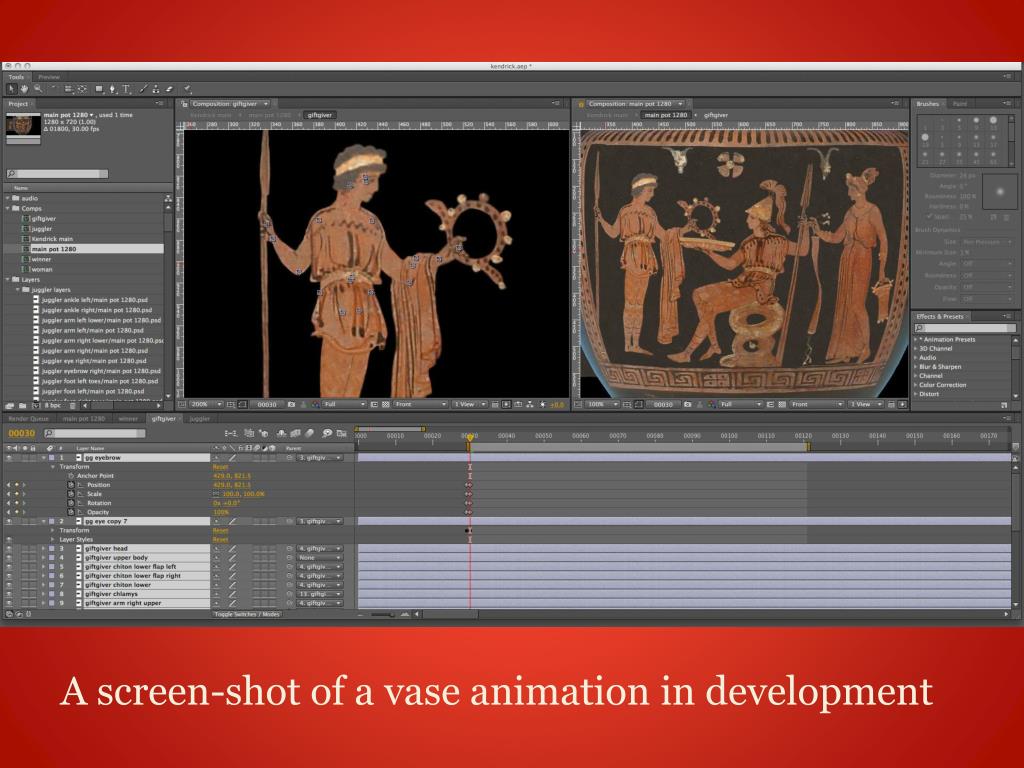Take snapshot in giftgiver composition viewer
This screenshot has height=768, width=1024.
point(291,404)
